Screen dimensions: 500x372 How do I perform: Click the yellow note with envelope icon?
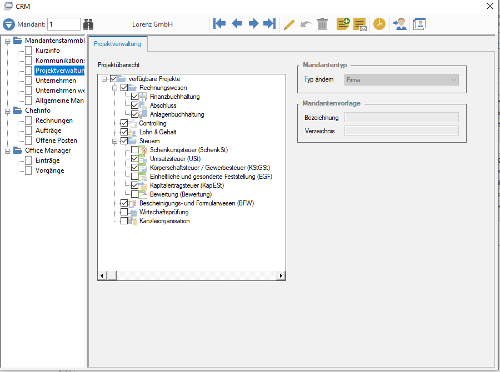pos(360,24)
